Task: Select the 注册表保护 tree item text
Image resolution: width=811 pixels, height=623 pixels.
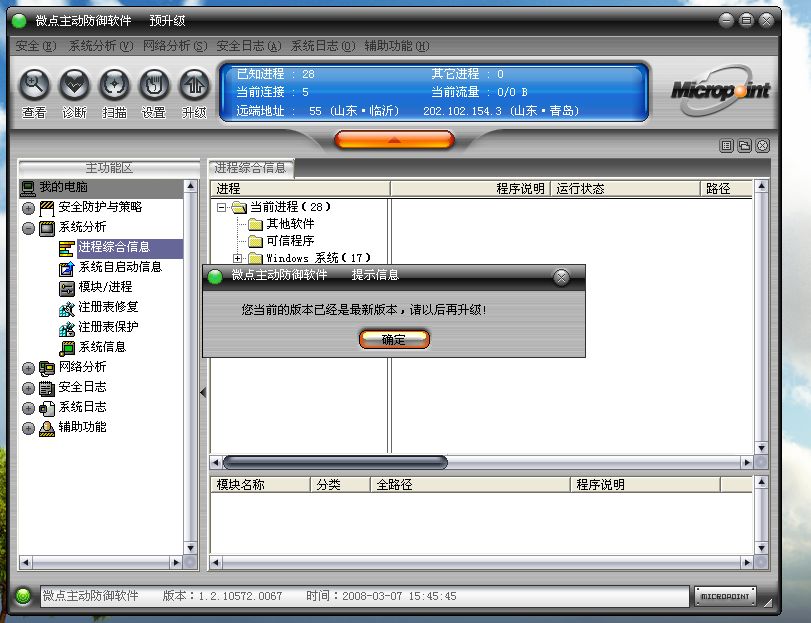Action: click(108, 327)
